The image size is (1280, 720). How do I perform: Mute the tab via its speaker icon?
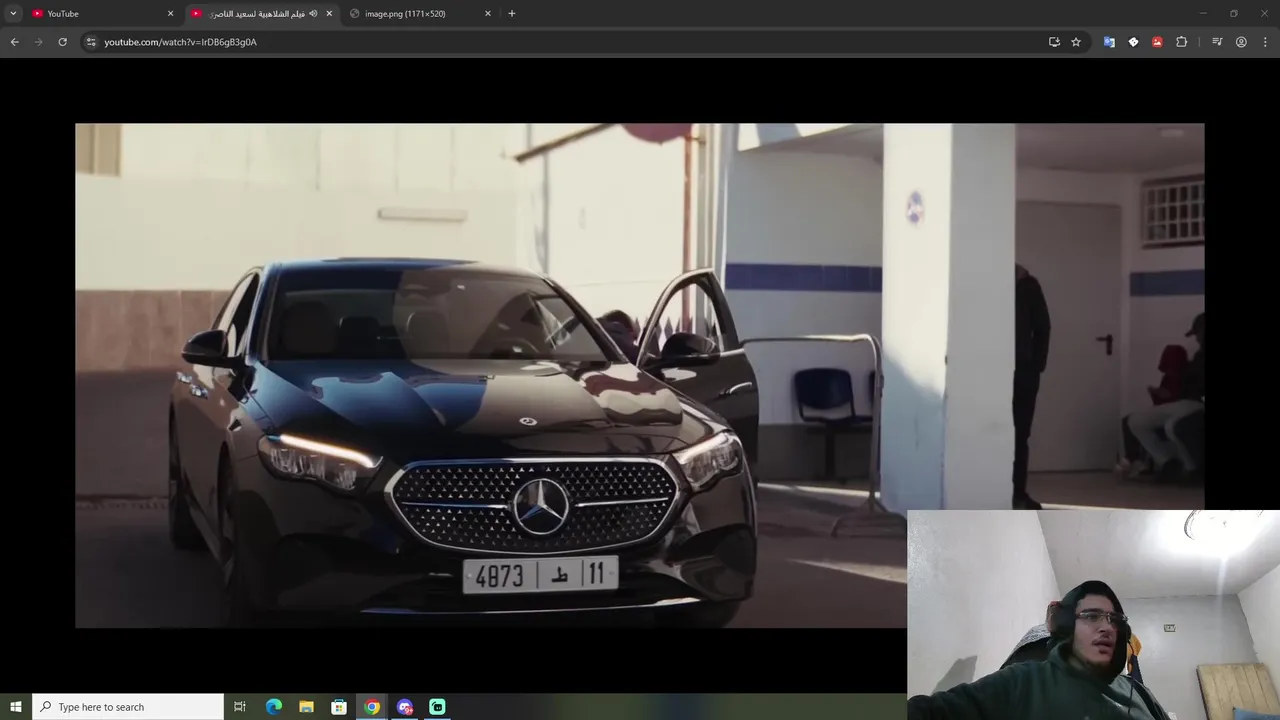[313, 13]
